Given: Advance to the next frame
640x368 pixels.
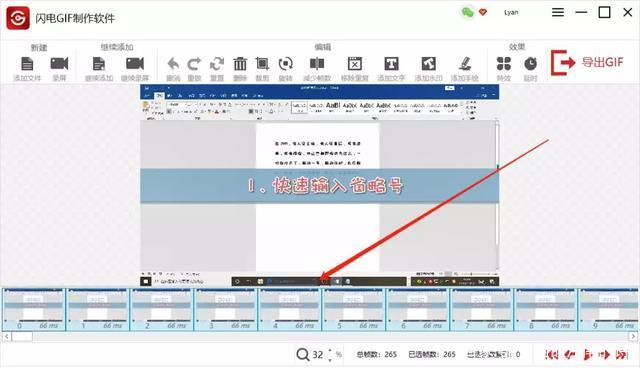Looking at the screenshot, I should coord(604,355).
